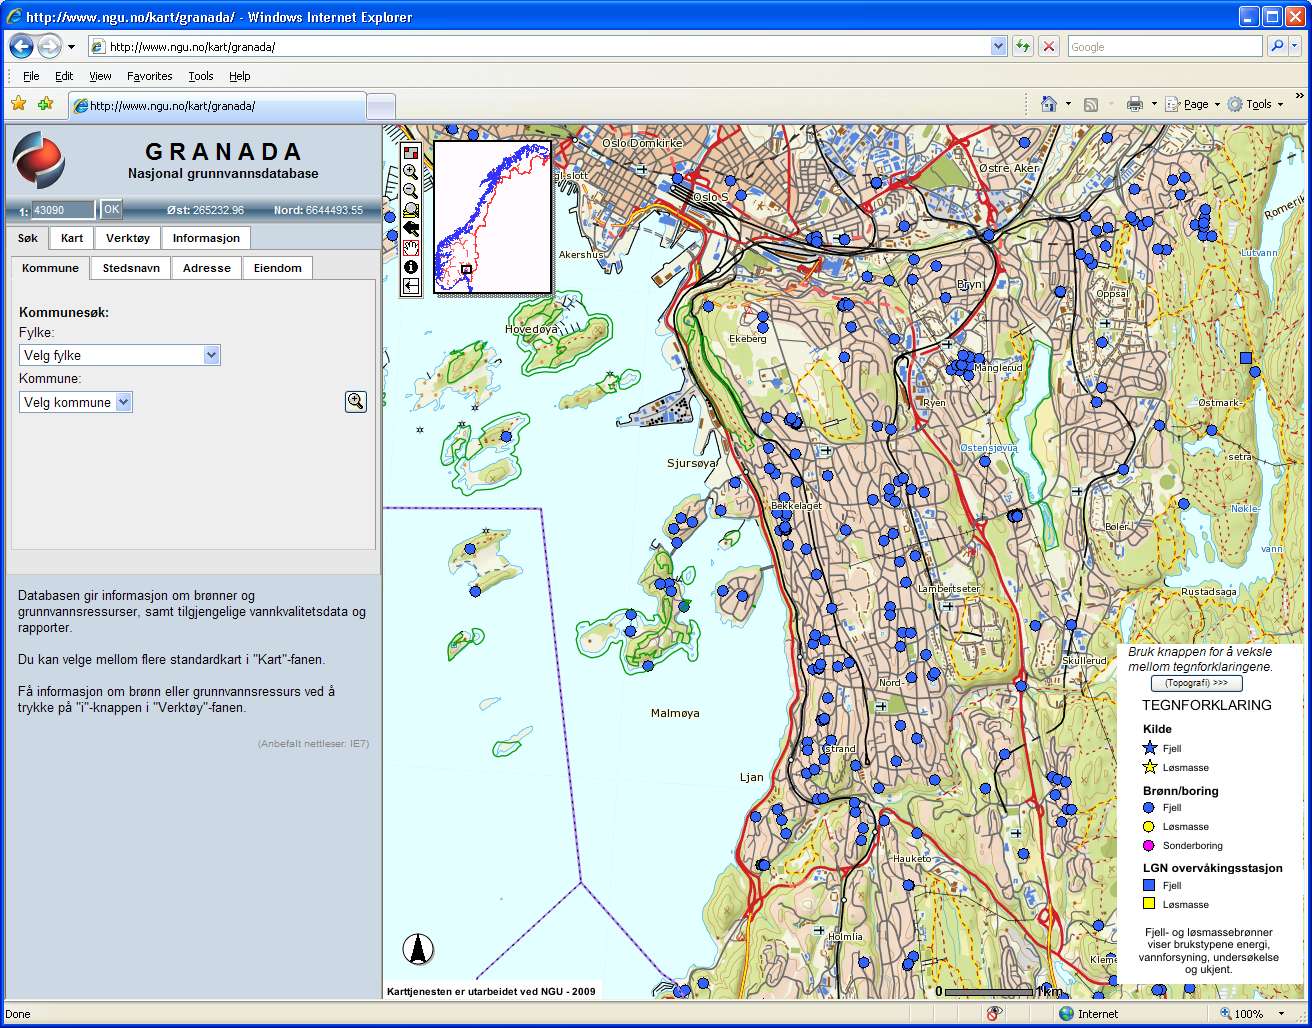The height and width of the screenshot is (1028, 1312).
Task: Open the View menu
Action: pyautogui.click(x=100, y=76)
